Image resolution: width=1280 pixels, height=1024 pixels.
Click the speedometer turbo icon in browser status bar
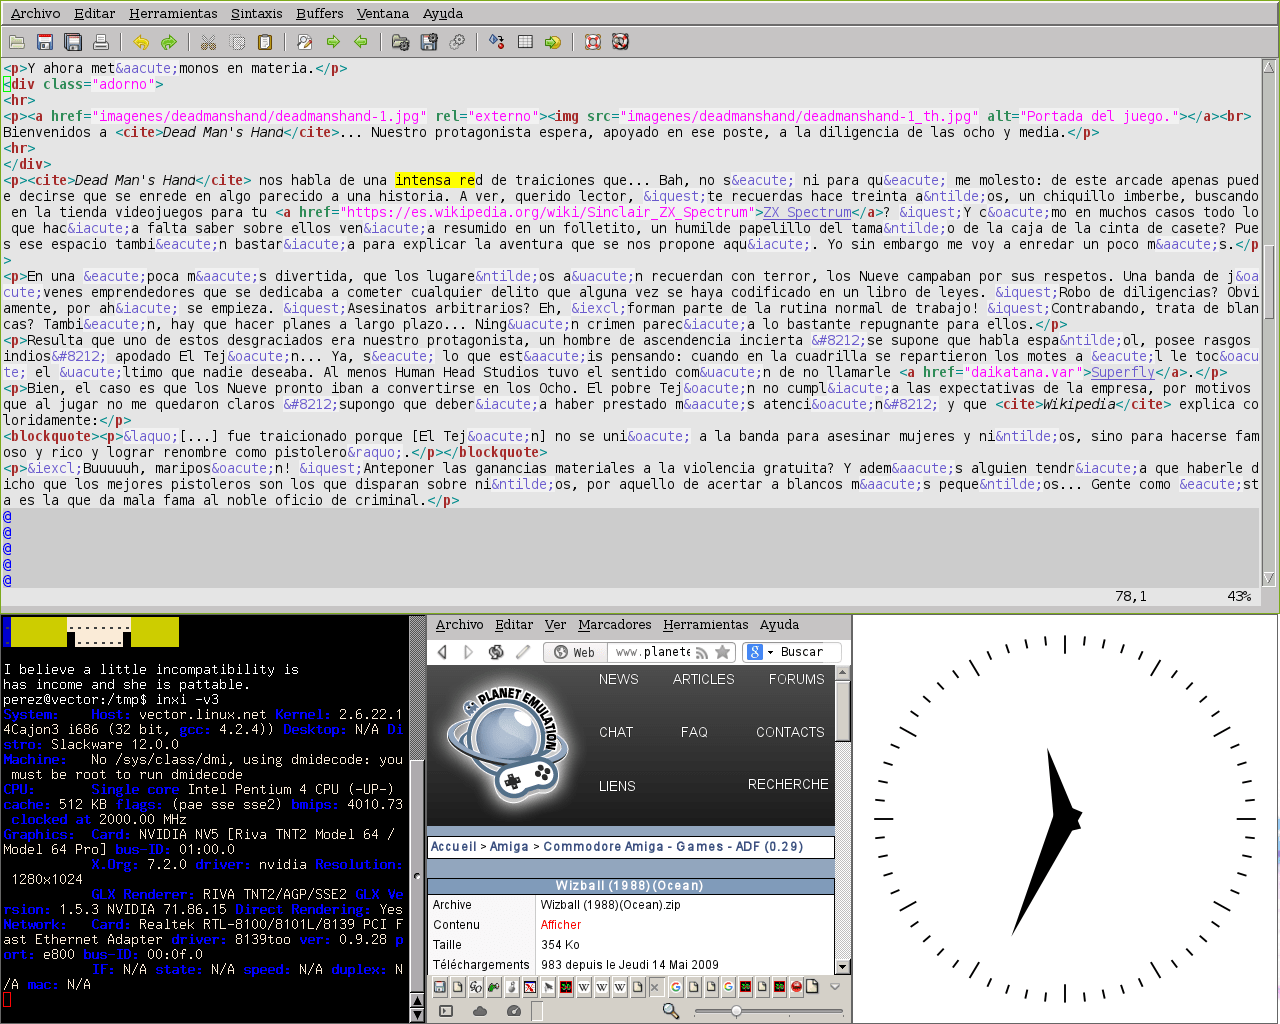click(x=514, y=1011)
